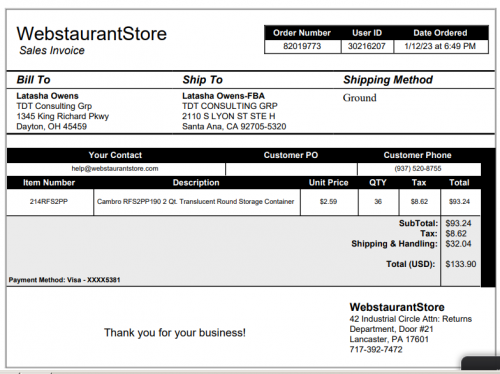
Task: Click the Tax column header
Action: click(x=419, y=183)
